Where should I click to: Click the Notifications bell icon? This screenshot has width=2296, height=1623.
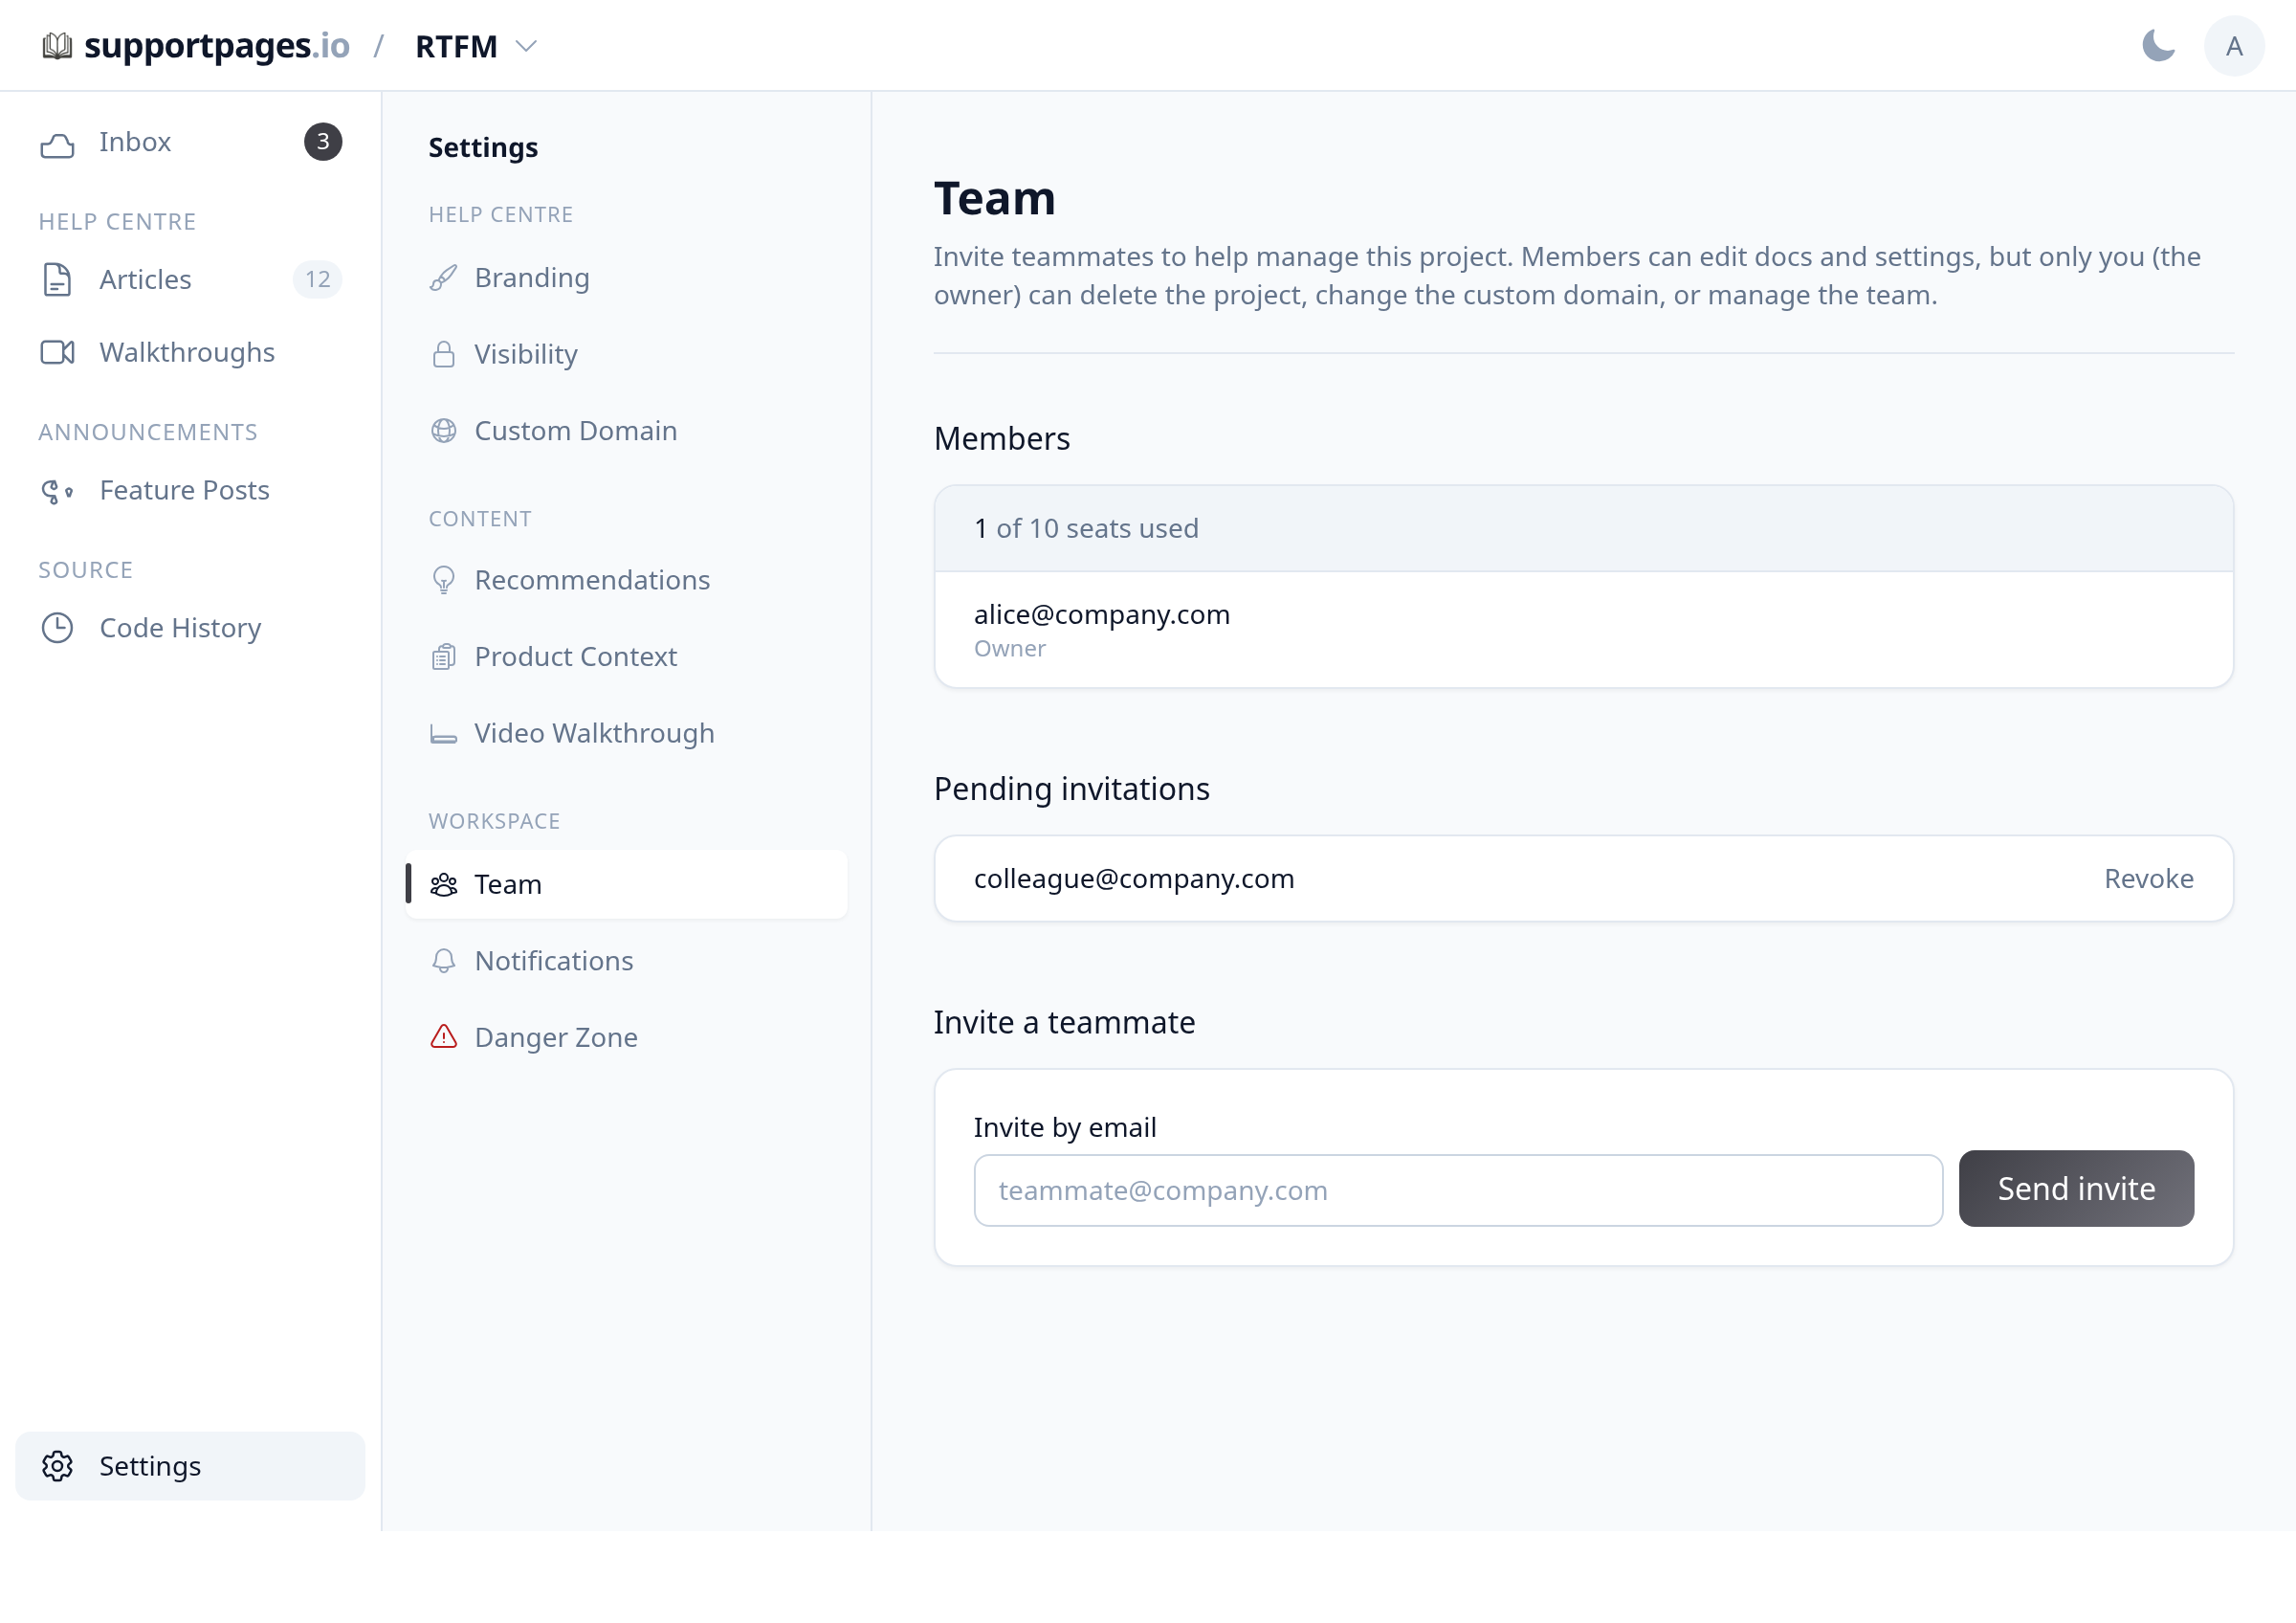(444, 961)
